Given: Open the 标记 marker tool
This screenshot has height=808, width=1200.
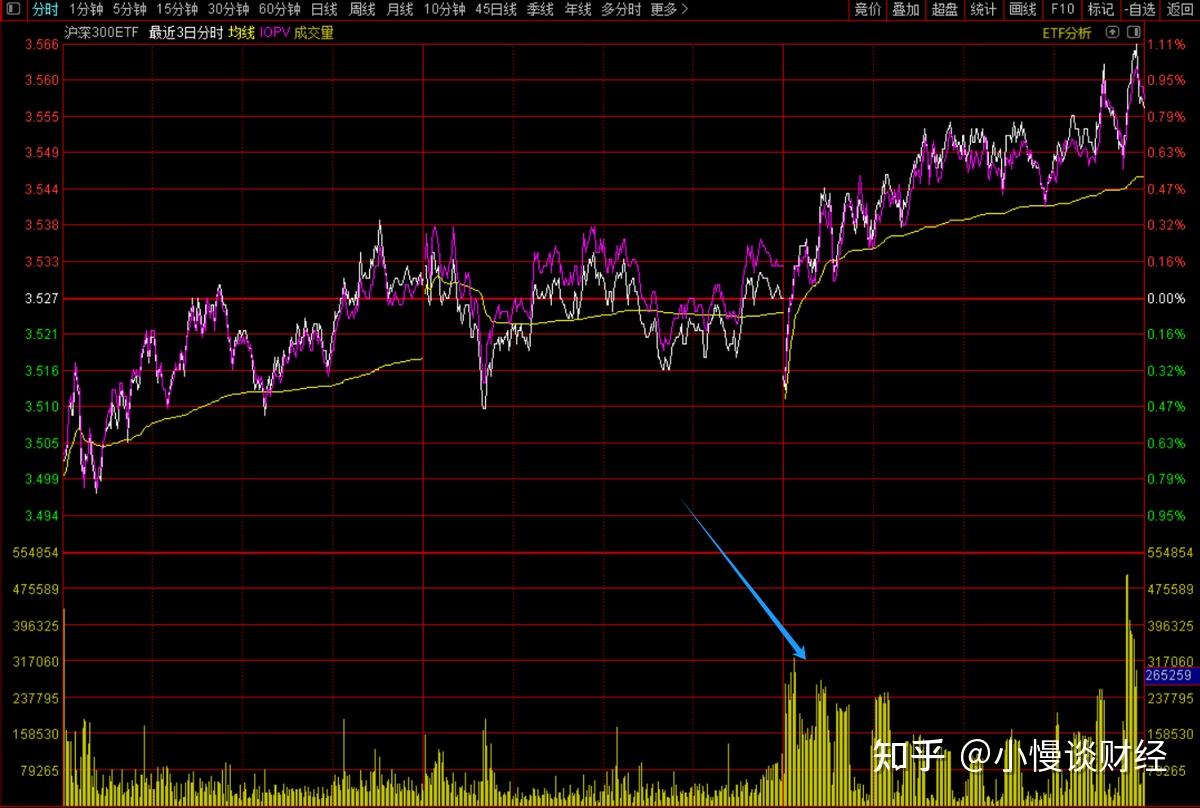Looking at the screenshot, I should (x=1100, y=10).
